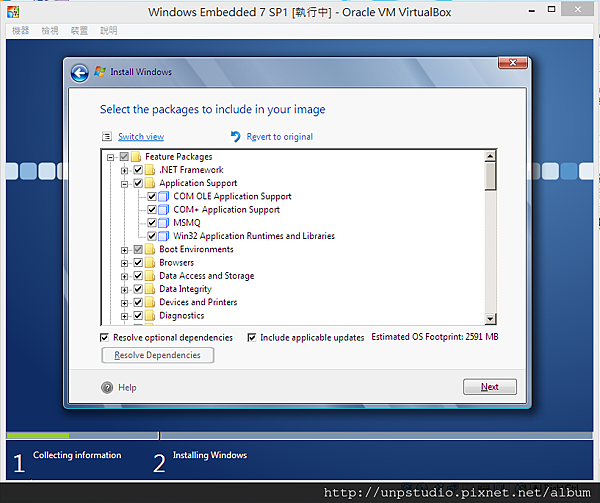Open the 說明 menu in VirtualBox
Viewport: 600px width, 503px height.
(x=109, y=31)
